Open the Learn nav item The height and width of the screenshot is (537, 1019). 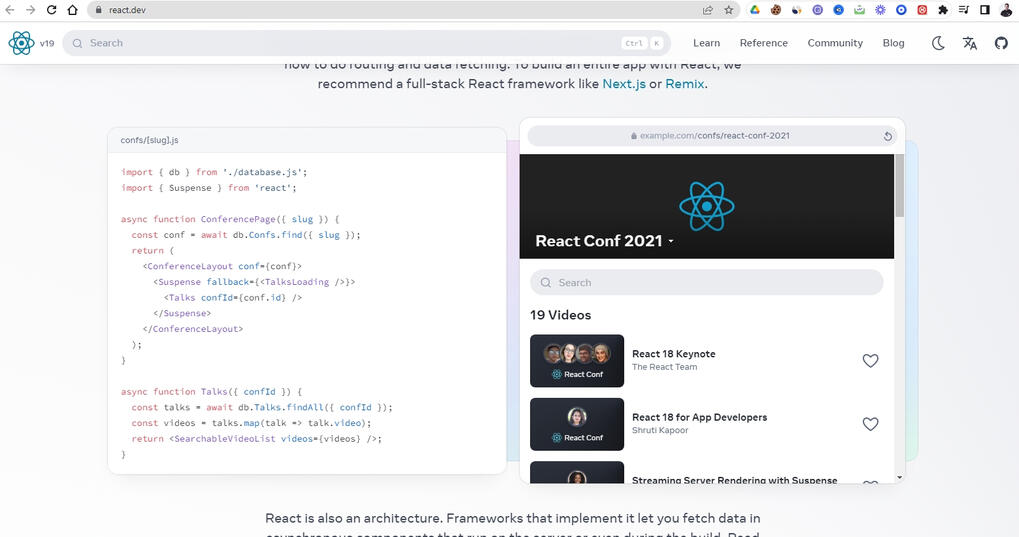coord(706,43)
